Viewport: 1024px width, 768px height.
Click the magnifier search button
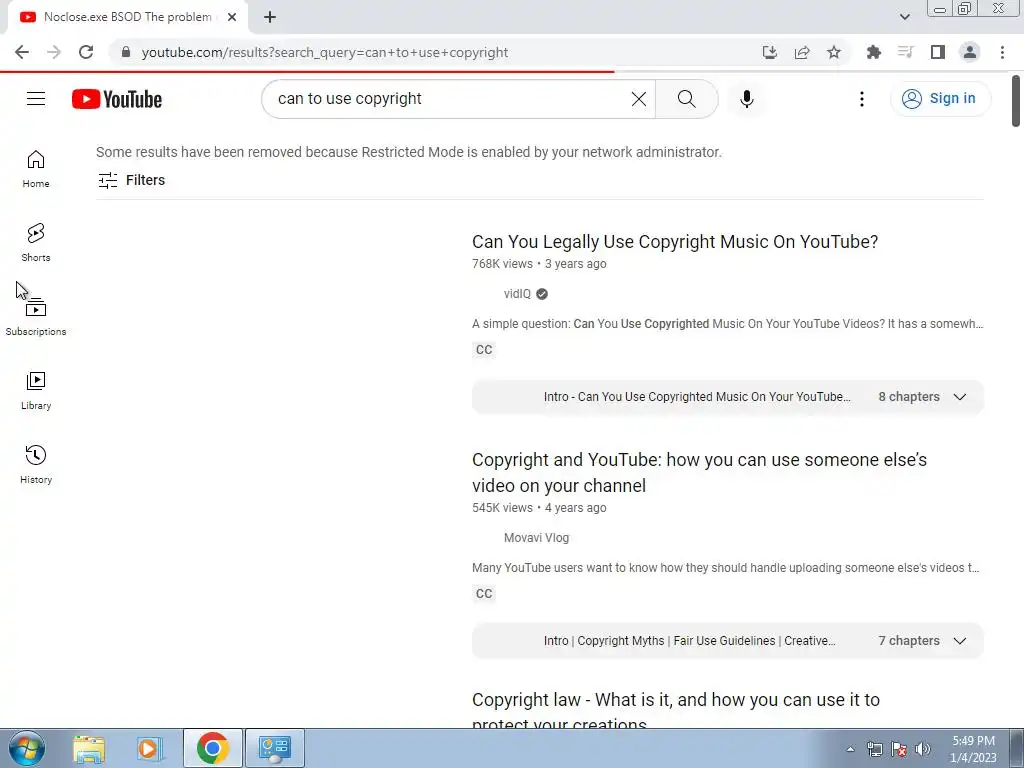pos(686,99)
